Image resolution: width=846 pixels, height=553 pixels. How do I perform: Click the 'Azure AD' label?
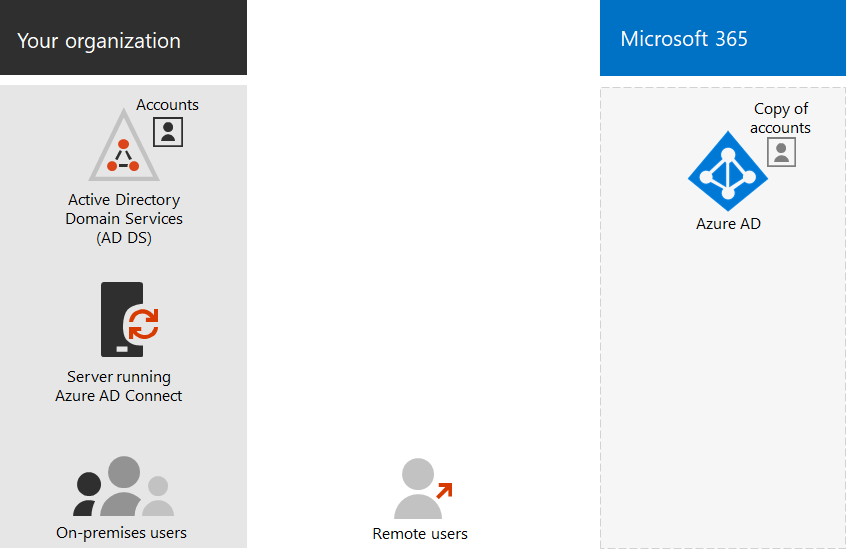[x=728, y=224]
